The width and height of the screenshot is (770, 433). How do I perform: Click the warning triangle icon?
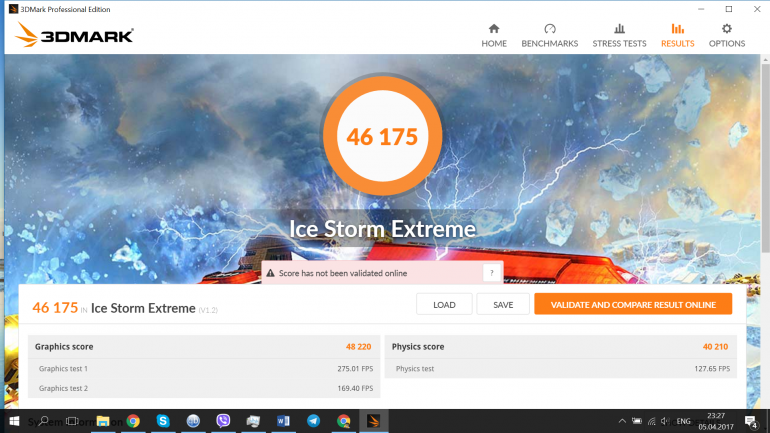(270, 273)
